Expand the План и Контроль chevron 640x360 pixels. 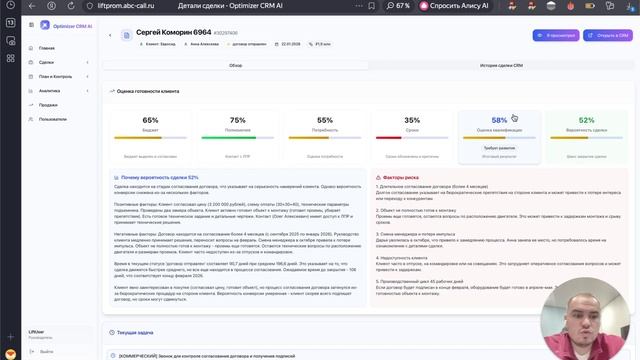pos(87,77)
